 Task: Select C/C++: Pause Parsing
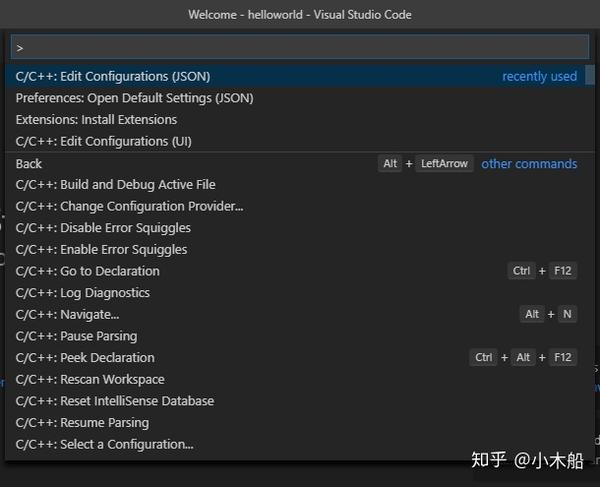pos(295,336)
